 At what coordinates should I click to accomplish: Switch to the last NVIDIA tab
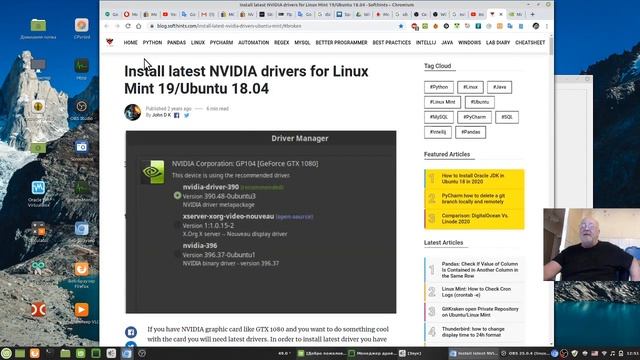[516, 14]
